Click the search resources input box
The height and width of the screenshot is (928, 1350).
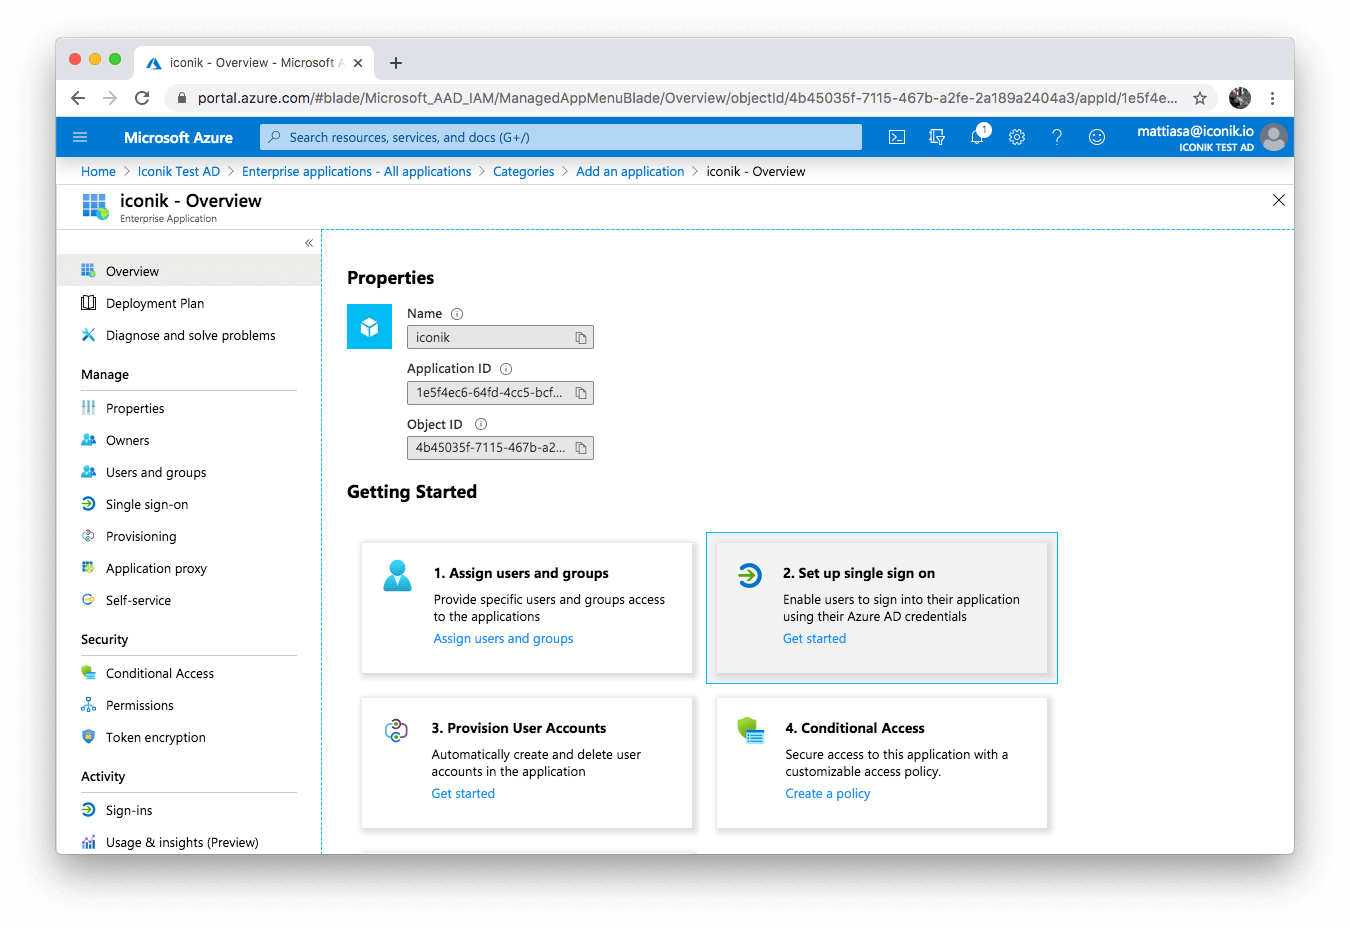pyautogui.click(x=560, y=137)
